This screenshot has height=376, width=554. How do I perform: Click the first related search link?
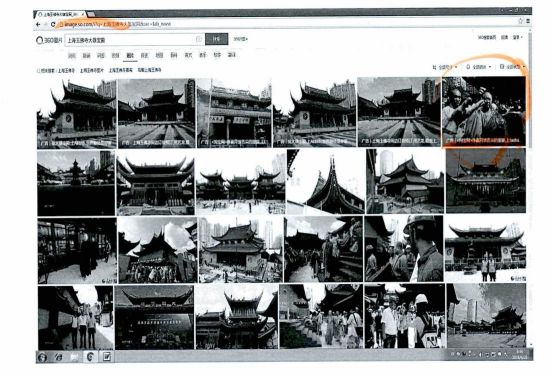point(66,71)
